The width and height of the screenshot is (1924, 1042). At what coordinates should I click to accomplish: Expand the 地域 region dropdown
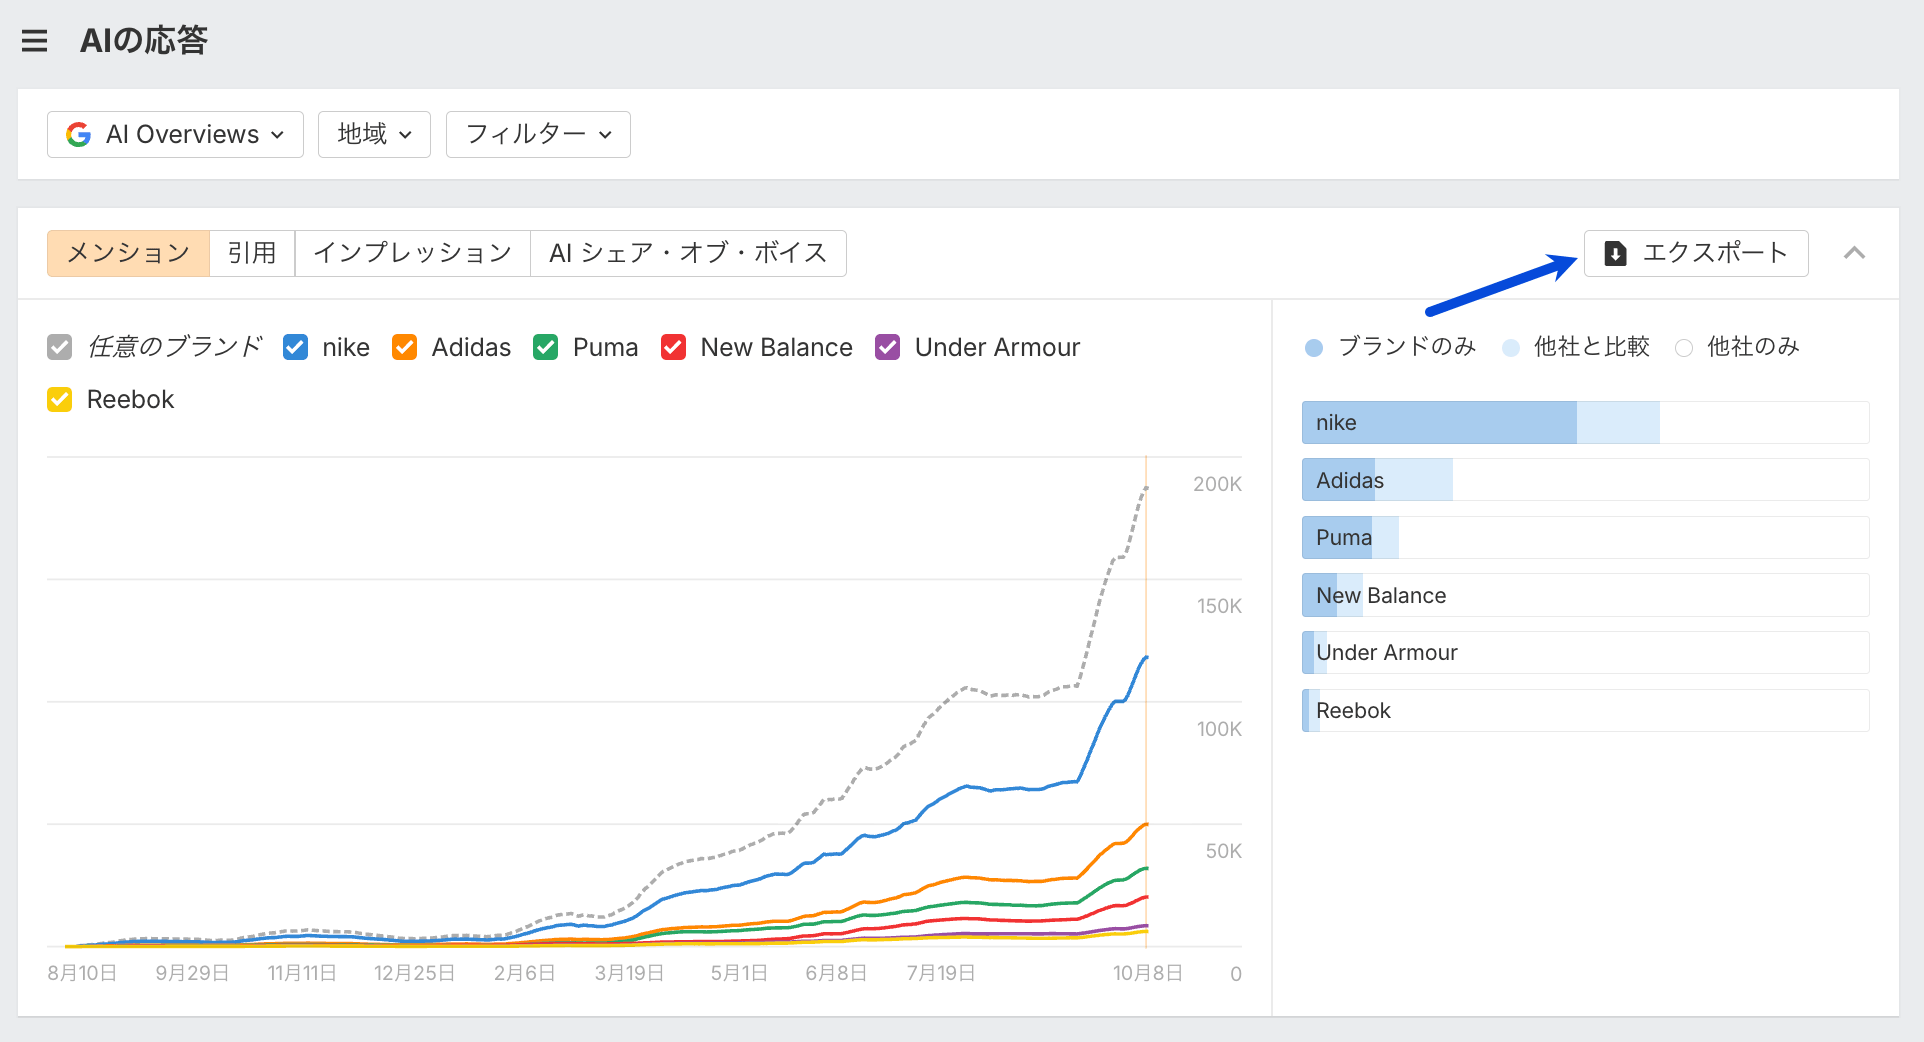point(374,135)
